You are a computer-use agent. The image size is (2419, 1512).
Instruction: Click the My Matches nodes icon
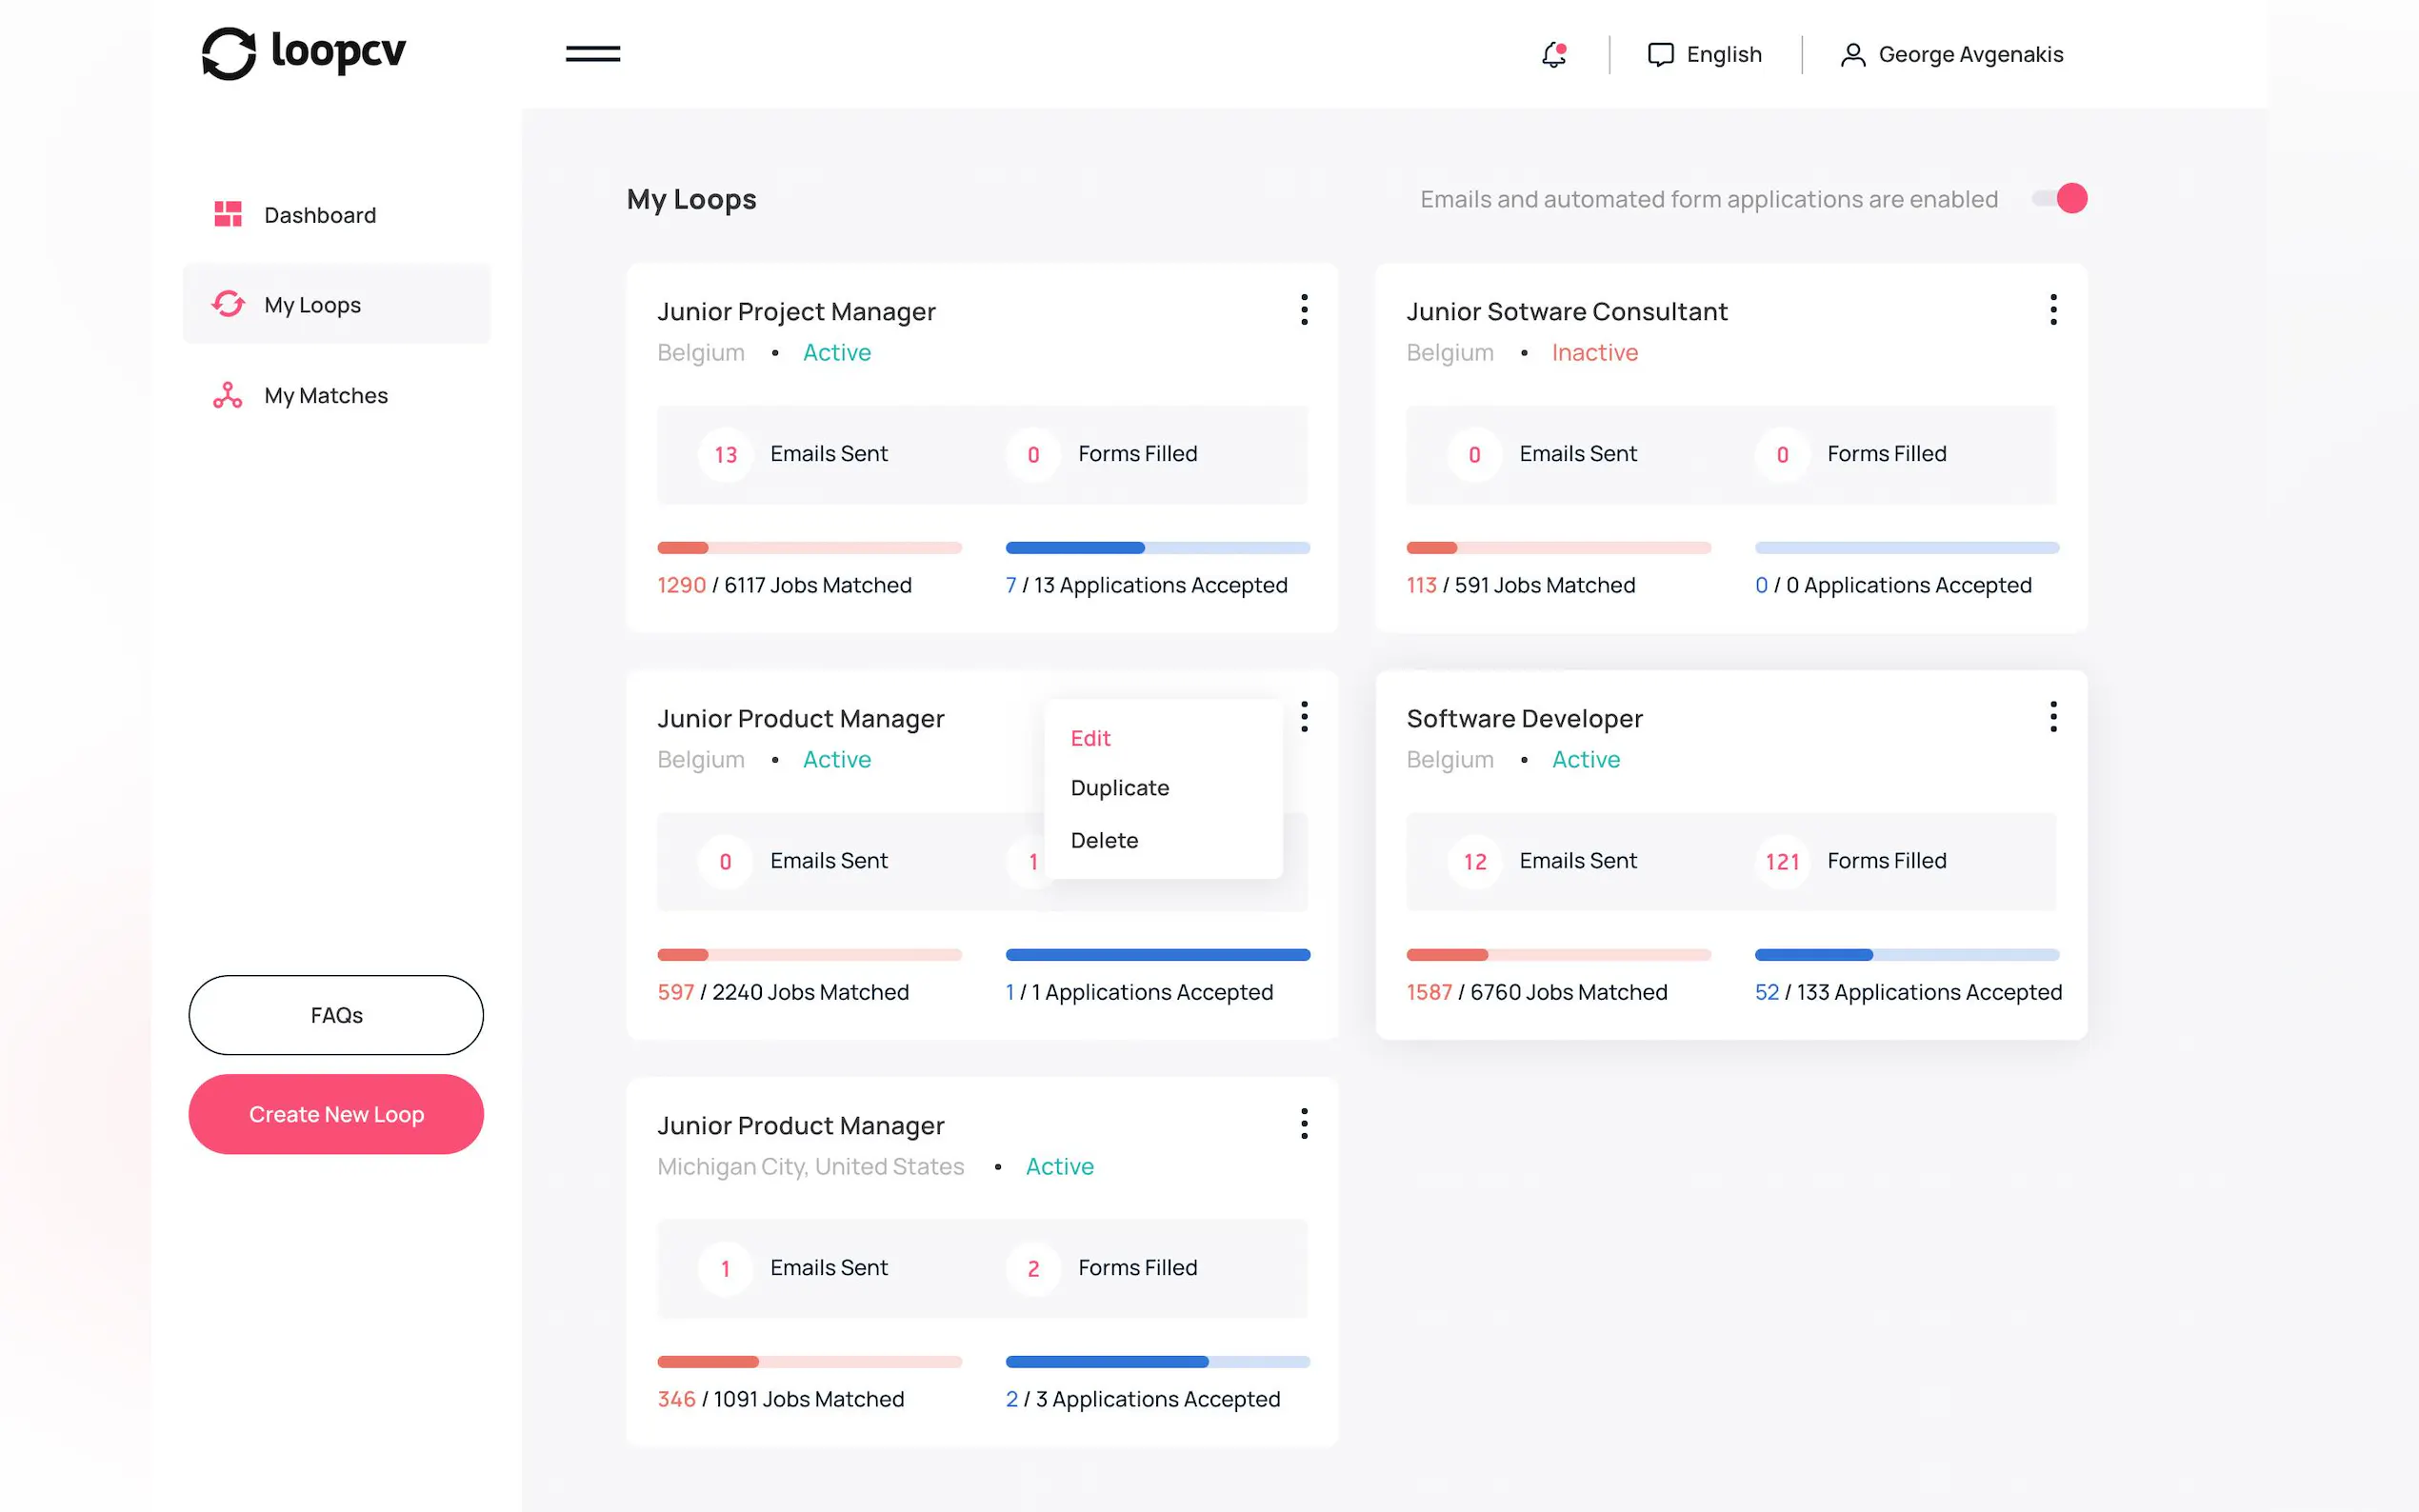click(228, 396)
